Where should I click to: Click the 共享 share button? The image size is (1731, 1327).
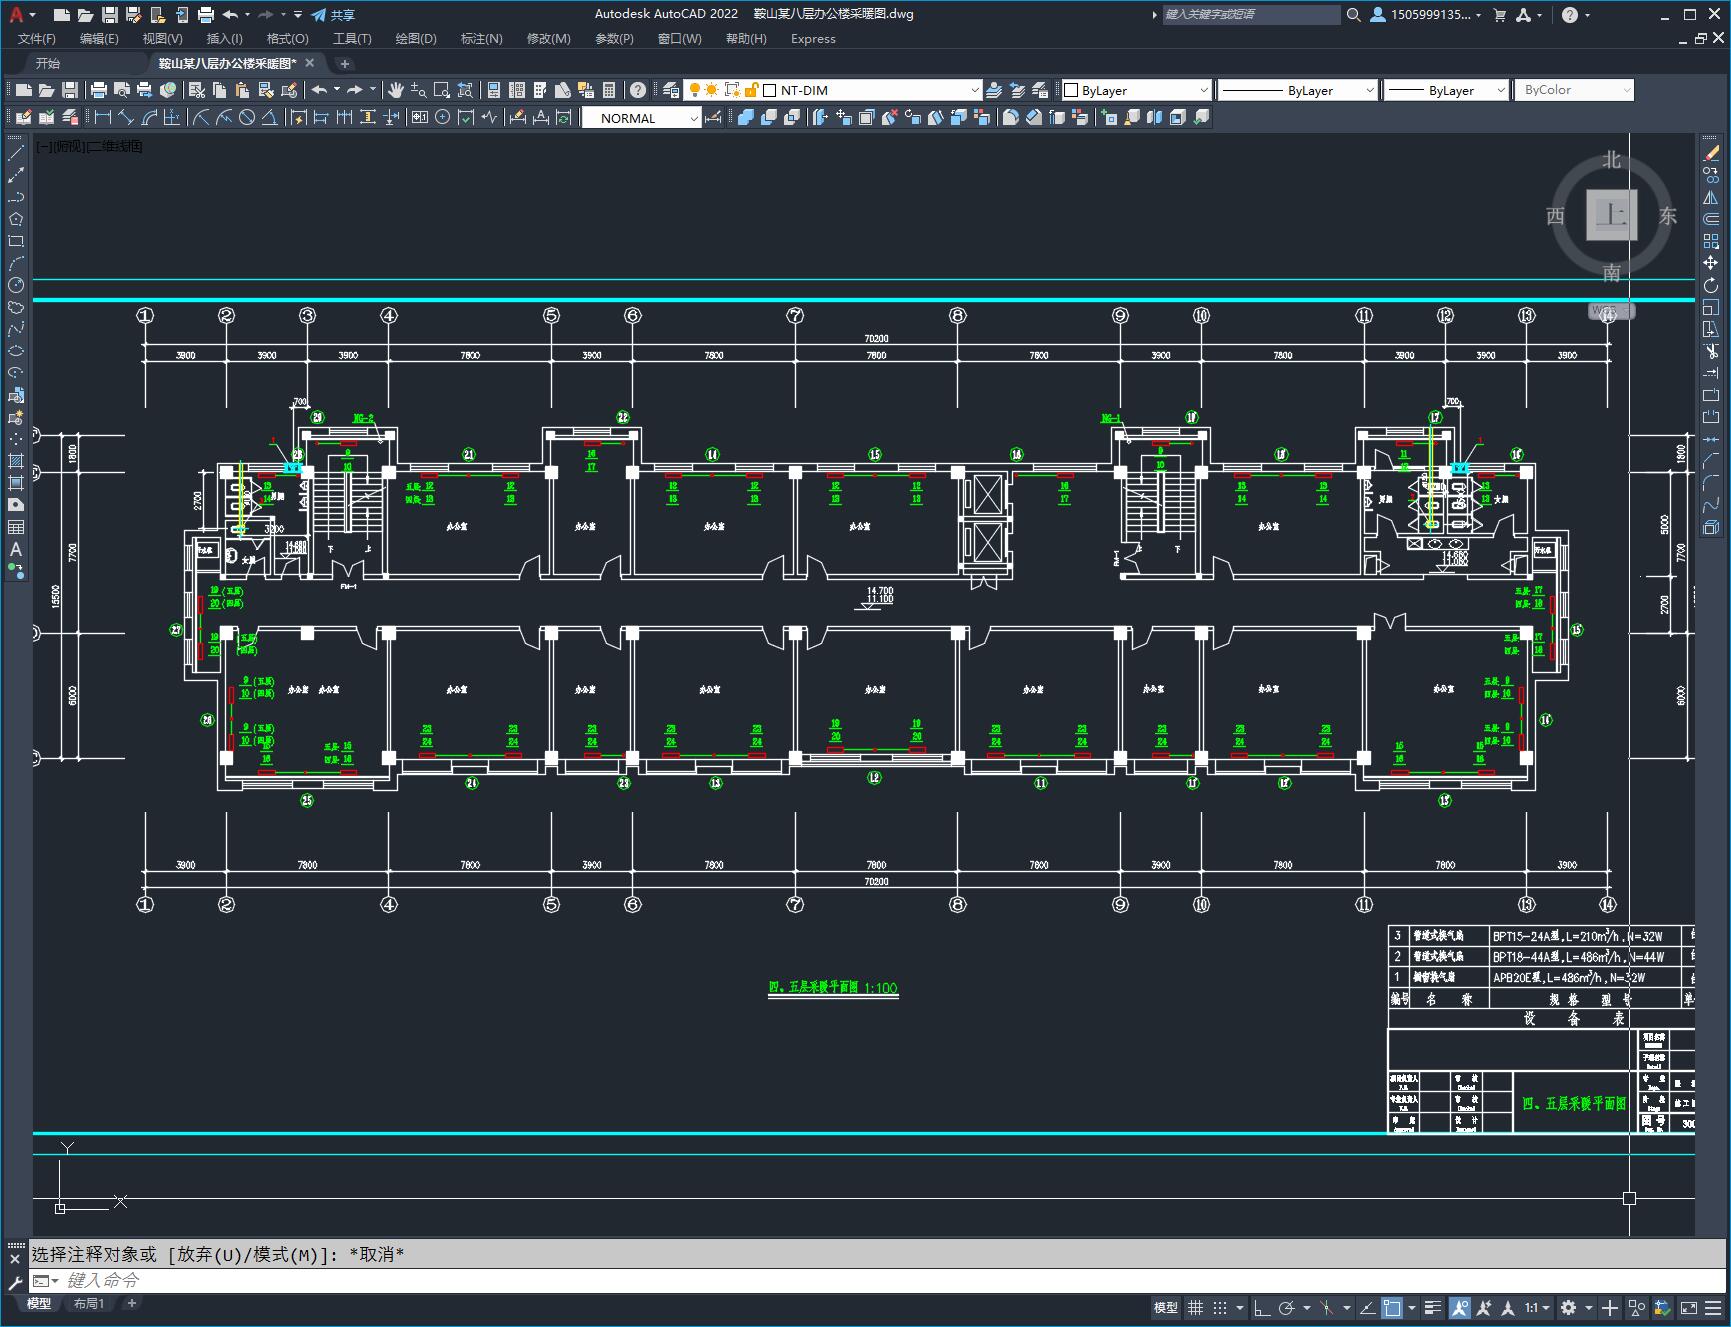tap(333, 15)
